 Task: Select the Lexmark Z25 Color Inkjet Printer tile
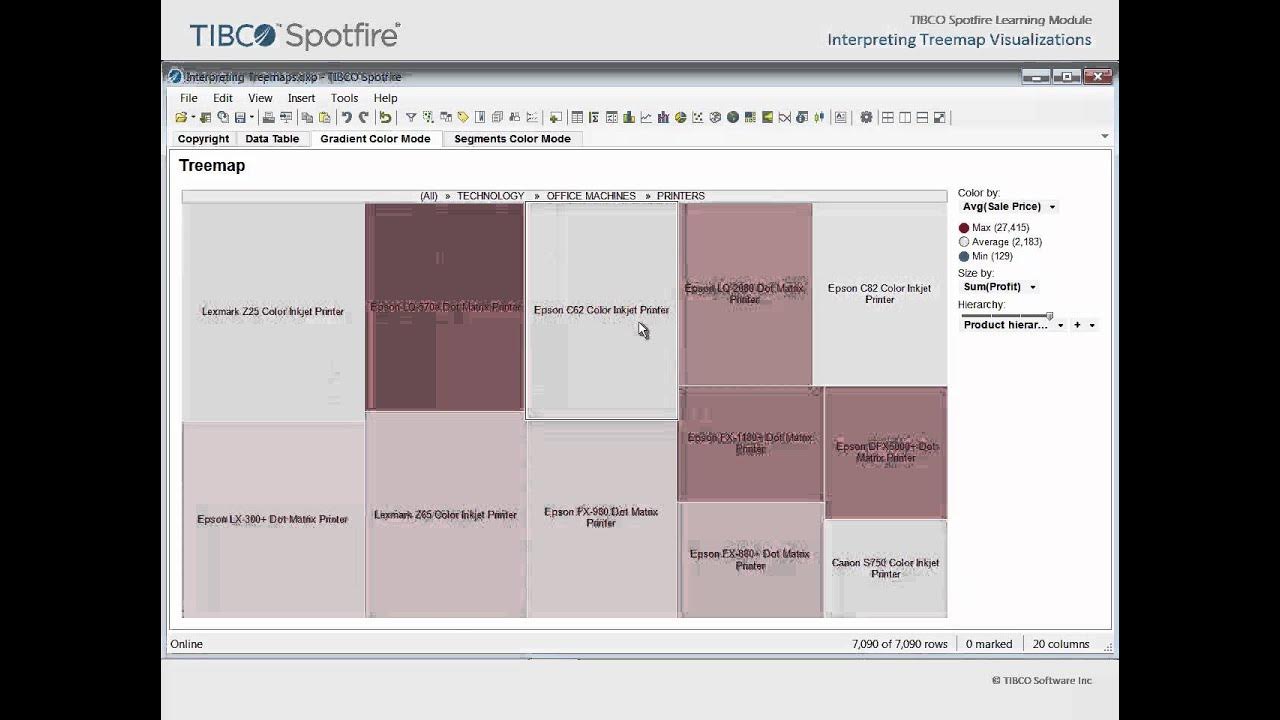coord(273,312)
